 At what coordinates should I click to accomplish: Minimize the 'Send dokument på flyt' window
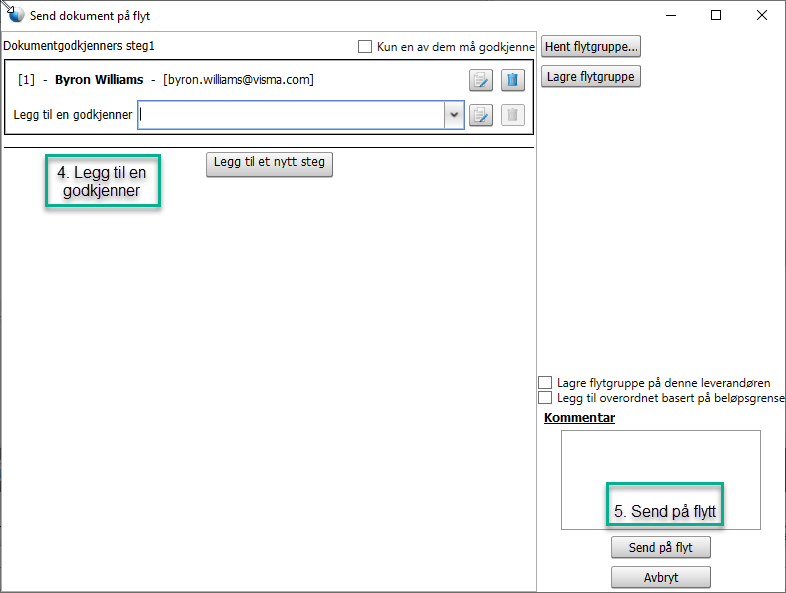coord(671,15)
